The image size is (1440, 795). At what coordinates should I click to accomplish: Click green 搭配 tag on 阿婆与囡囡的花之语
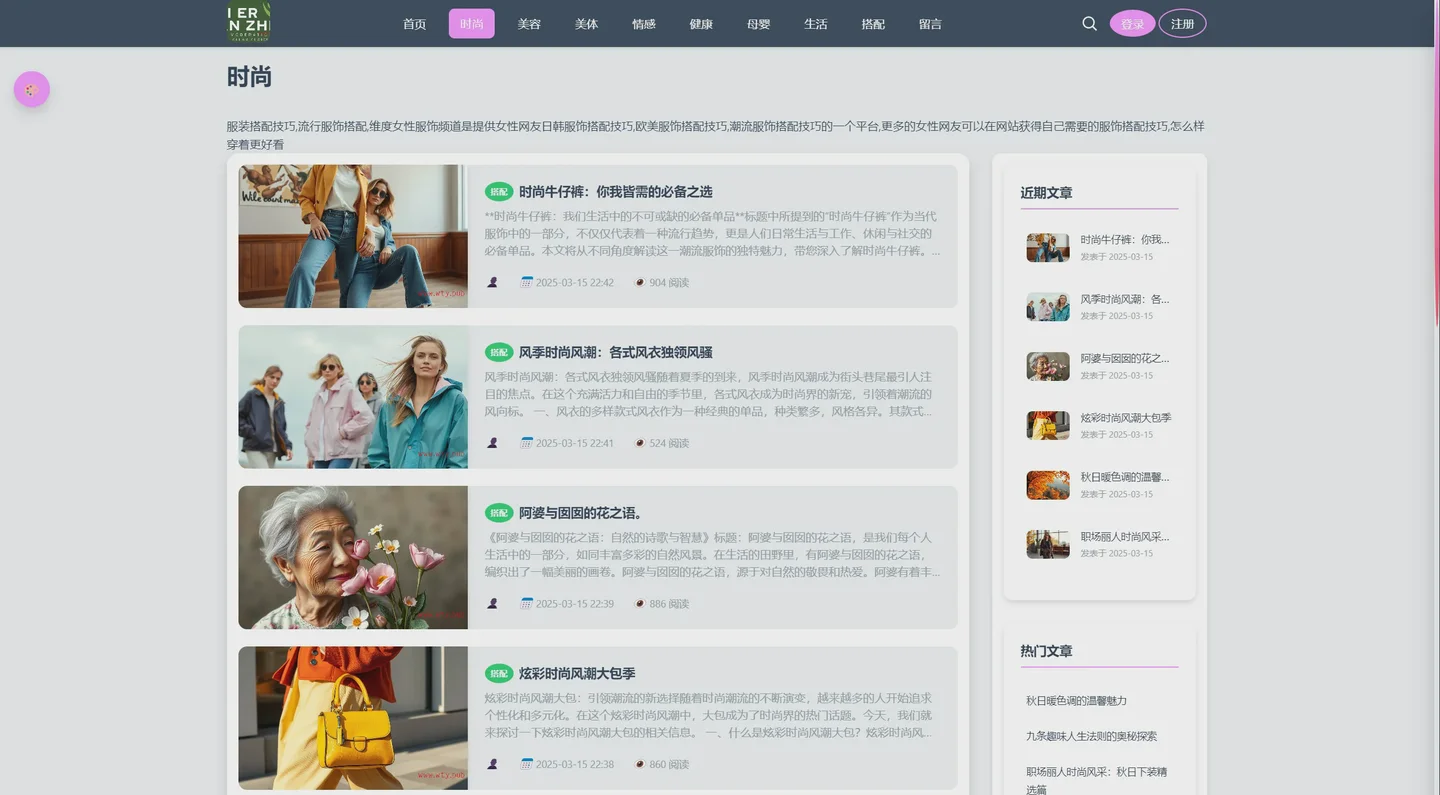(x=498, y=513)
